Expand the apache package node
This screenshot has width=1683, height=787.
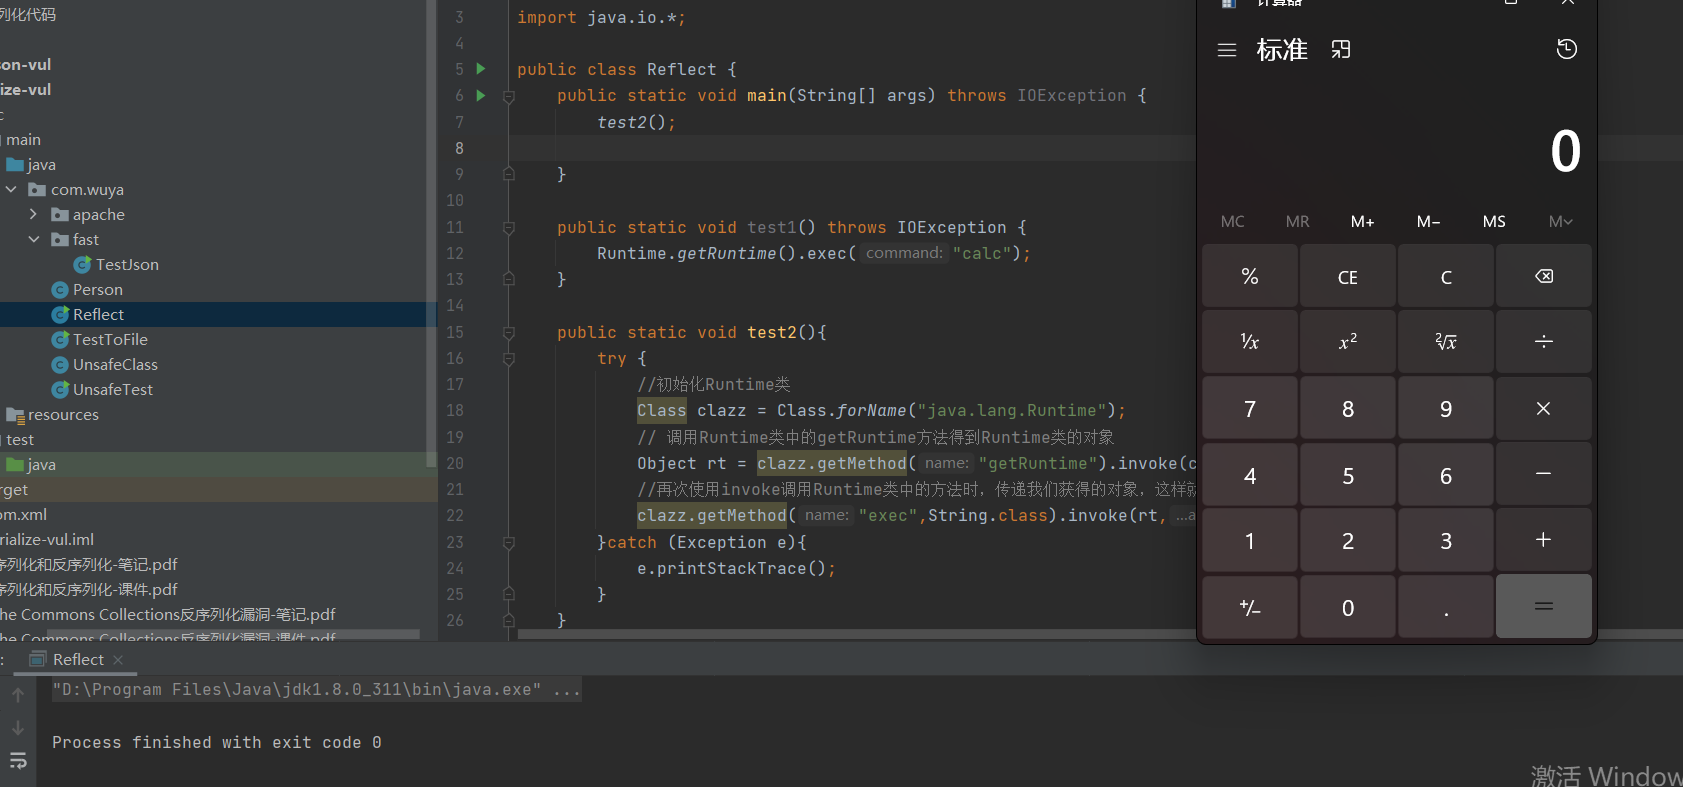(34, 214)
